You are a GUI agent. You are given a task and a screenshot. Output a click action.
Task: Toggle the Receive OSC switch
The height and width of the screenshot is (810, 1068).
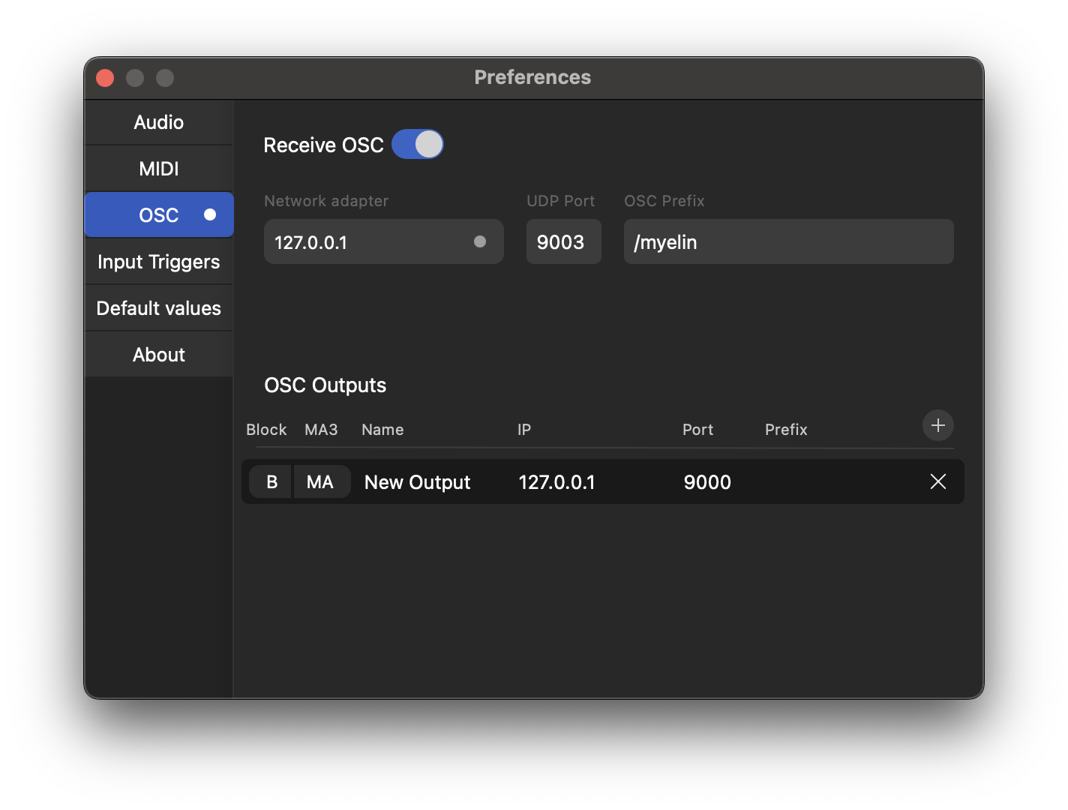click(418, 144)
